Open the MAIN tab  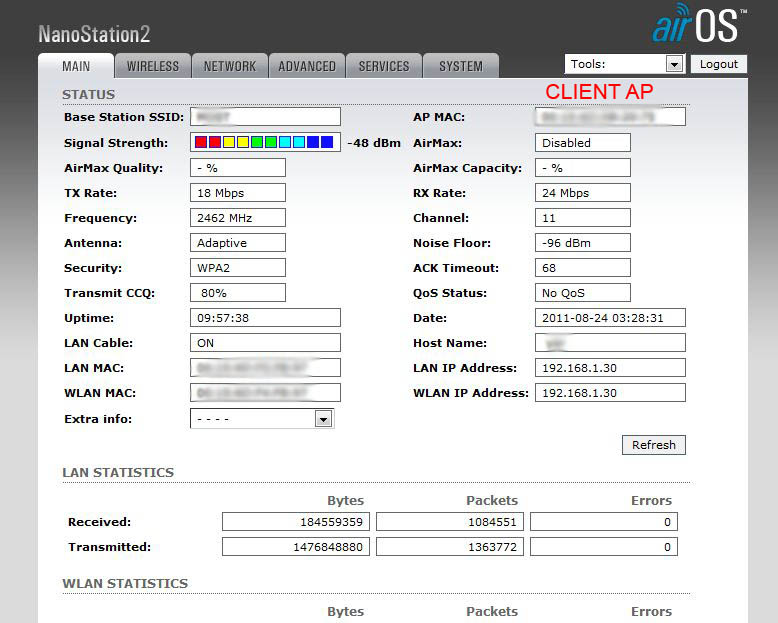76,66
